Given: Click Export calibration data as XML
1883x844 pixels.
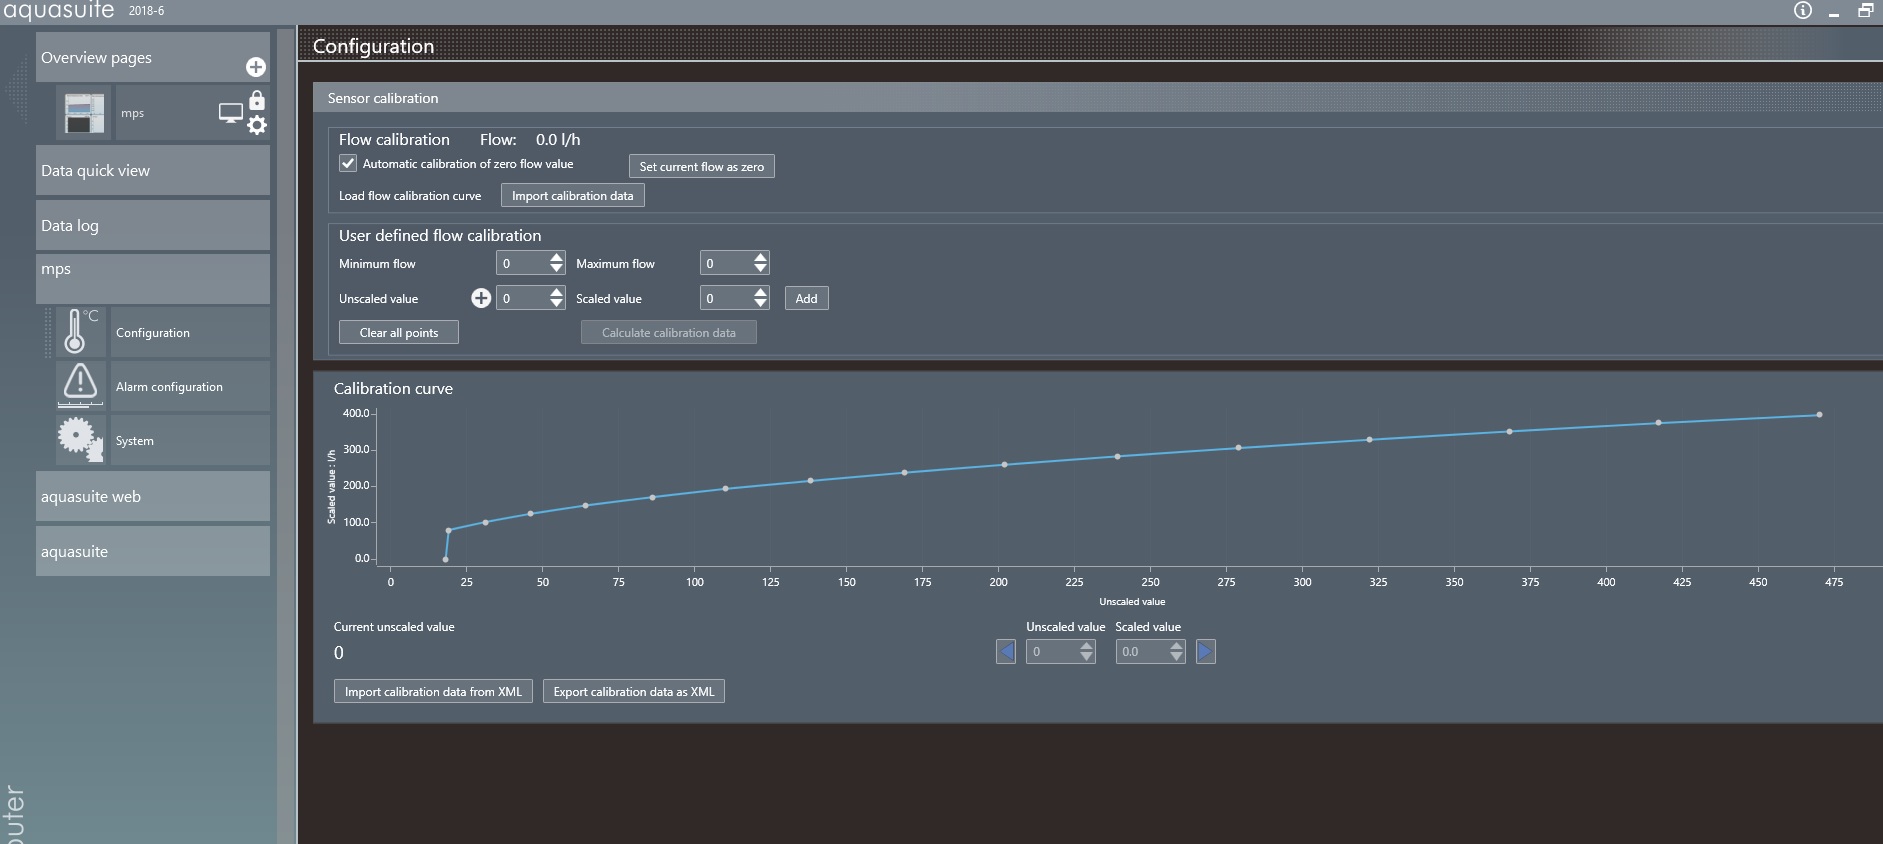Looking at the screenshot, I should tap(633, 692).
